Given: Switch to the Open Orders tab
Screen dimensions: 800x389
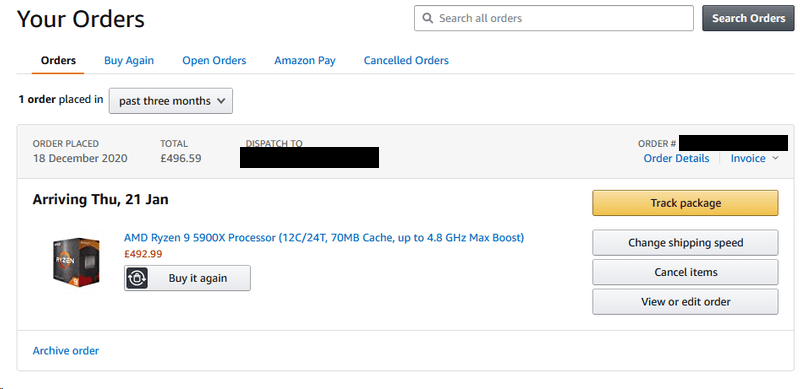Looking at the screenshot, I should 214,60.
